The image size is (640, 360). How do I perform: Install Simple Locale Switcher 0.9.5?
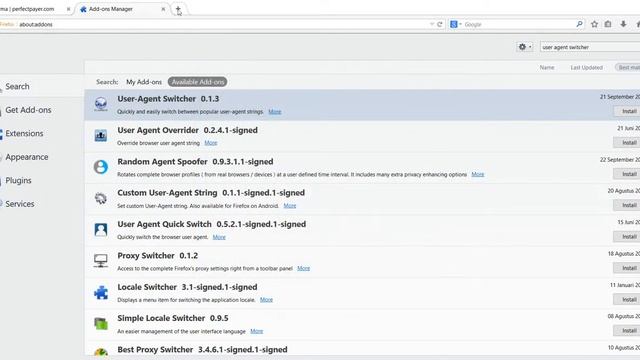pyautogui.click(x=627, y=331)
